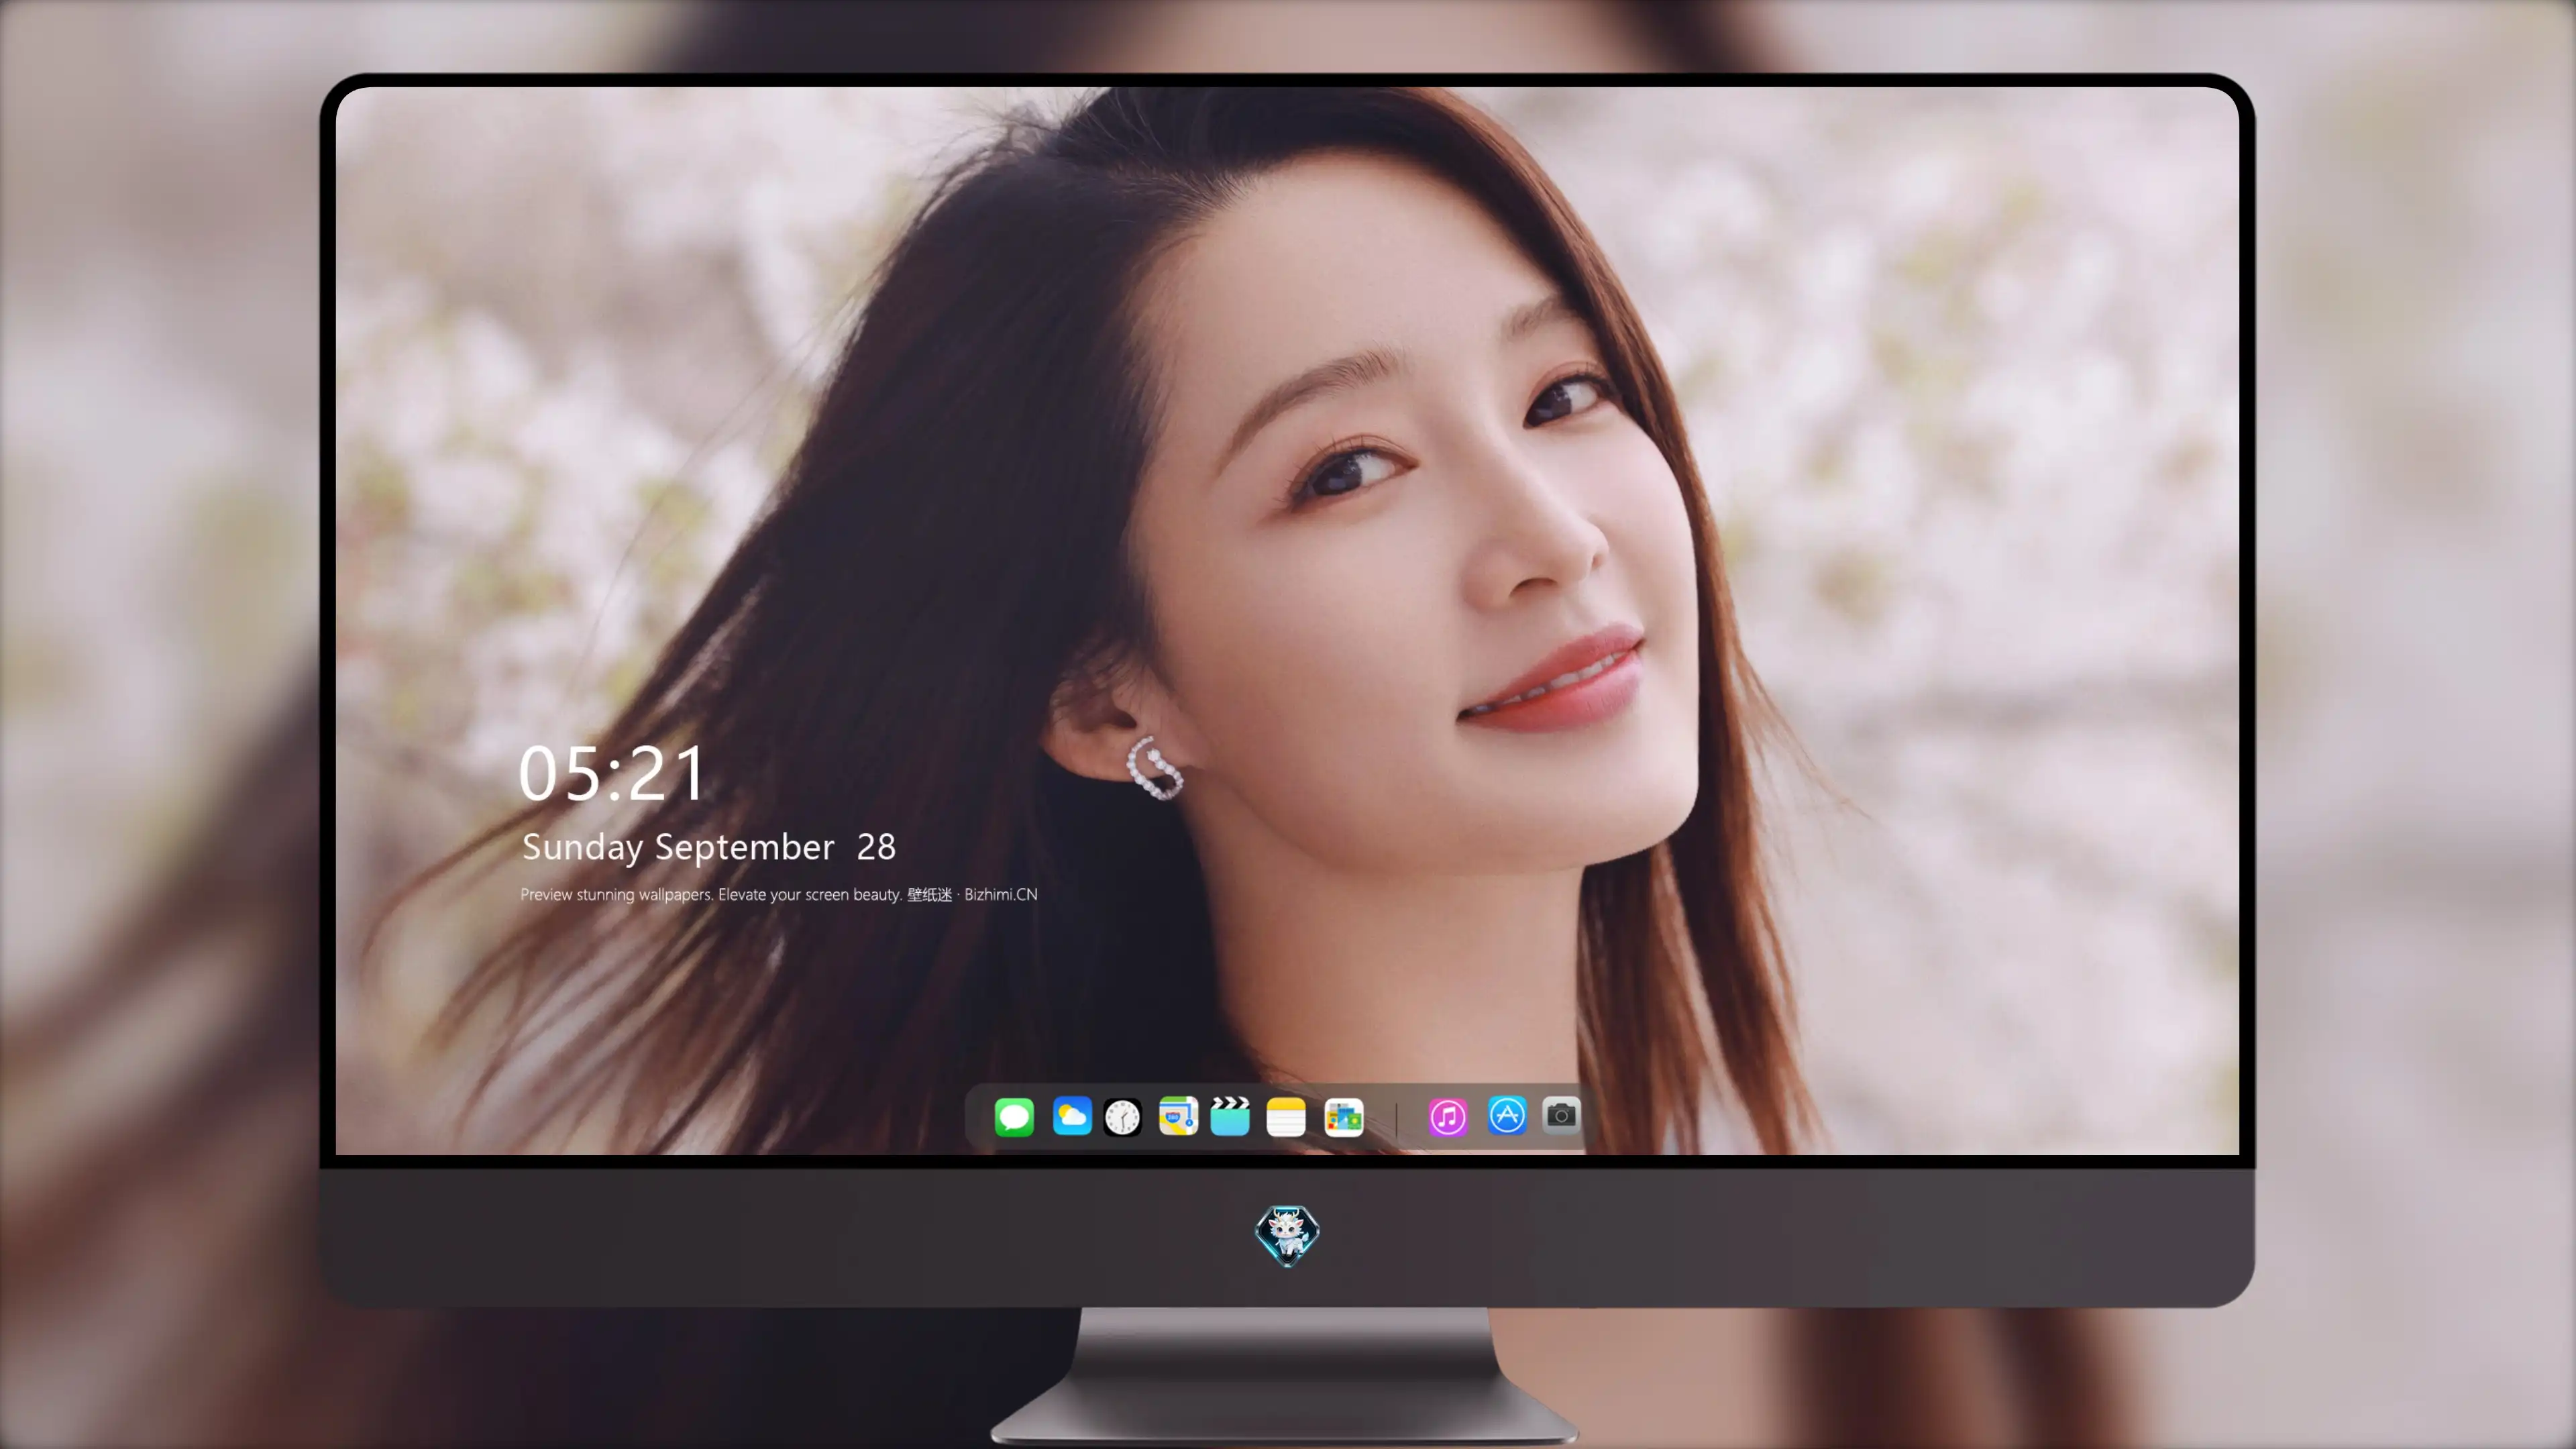Click the dragon mascot logo on monitor chin

1287,1236
